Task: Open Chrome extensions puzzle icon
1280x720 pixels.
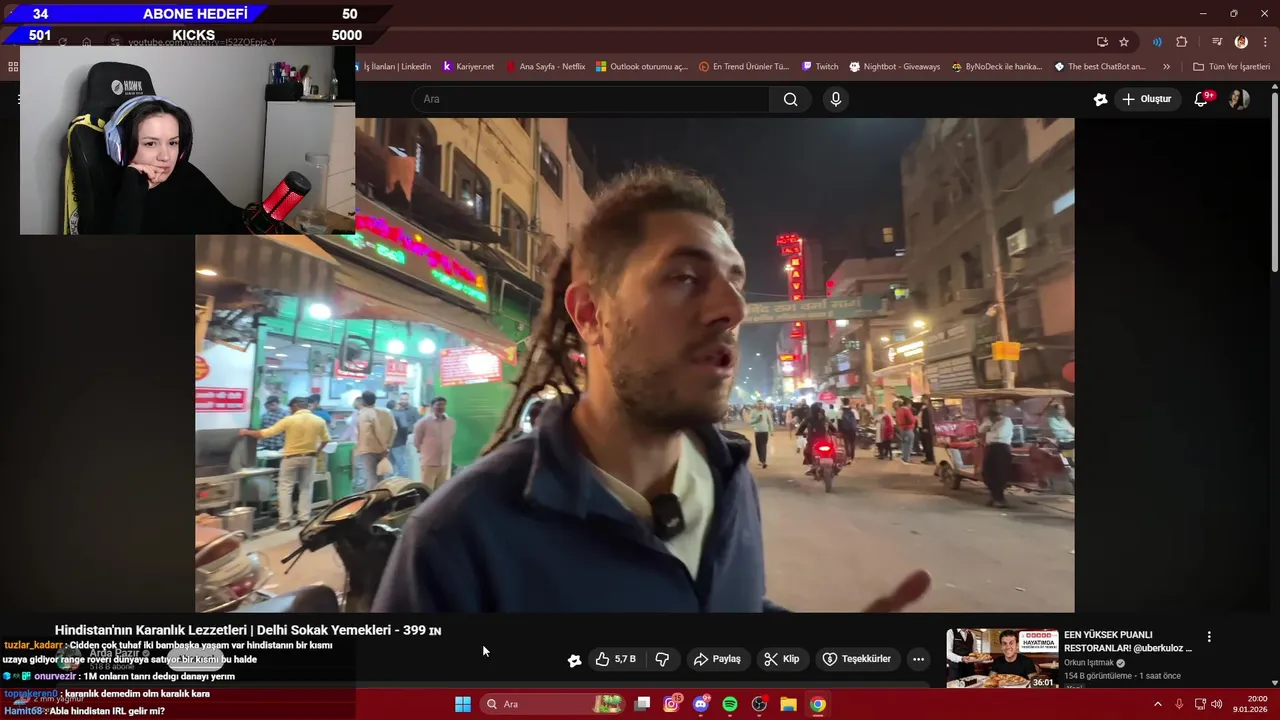Action: pyautogui.click(x=1182, y=42)
